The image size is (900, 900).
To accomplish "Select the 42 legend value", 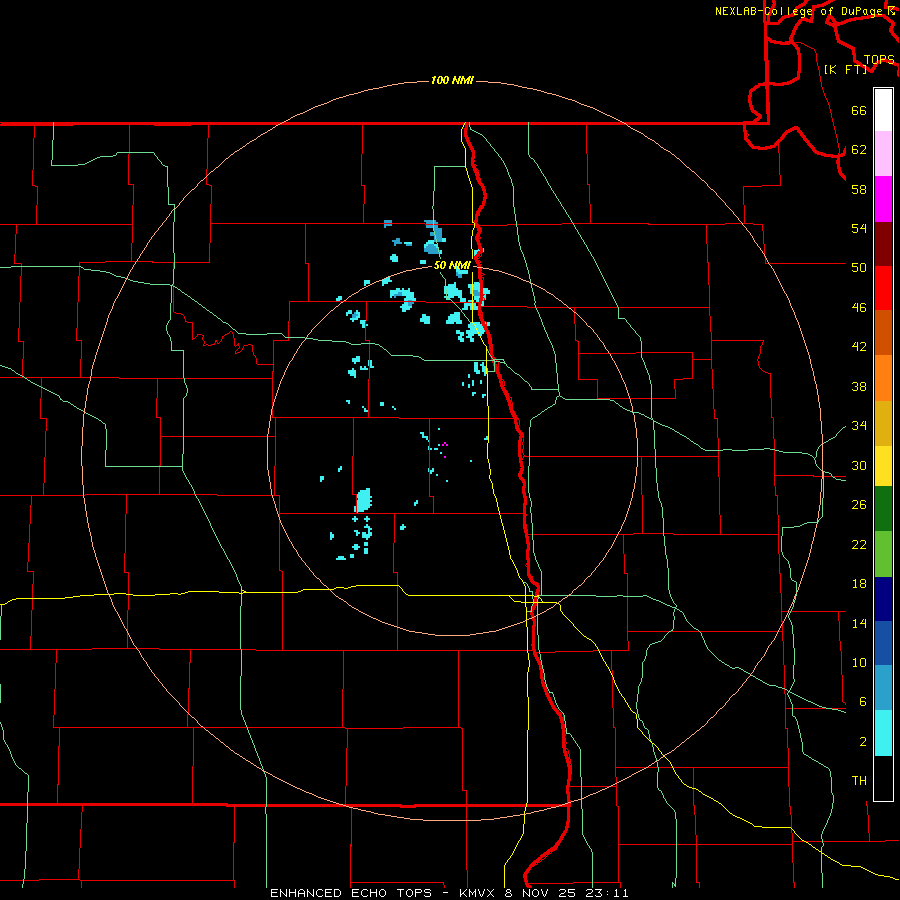I will (859, 347).
